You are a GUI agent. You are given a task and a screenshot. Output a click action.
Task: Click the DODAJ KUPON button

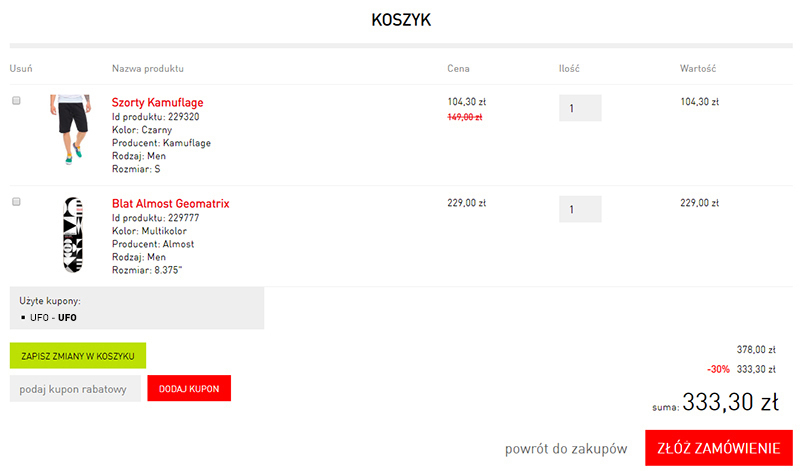(x=189, y=388)
